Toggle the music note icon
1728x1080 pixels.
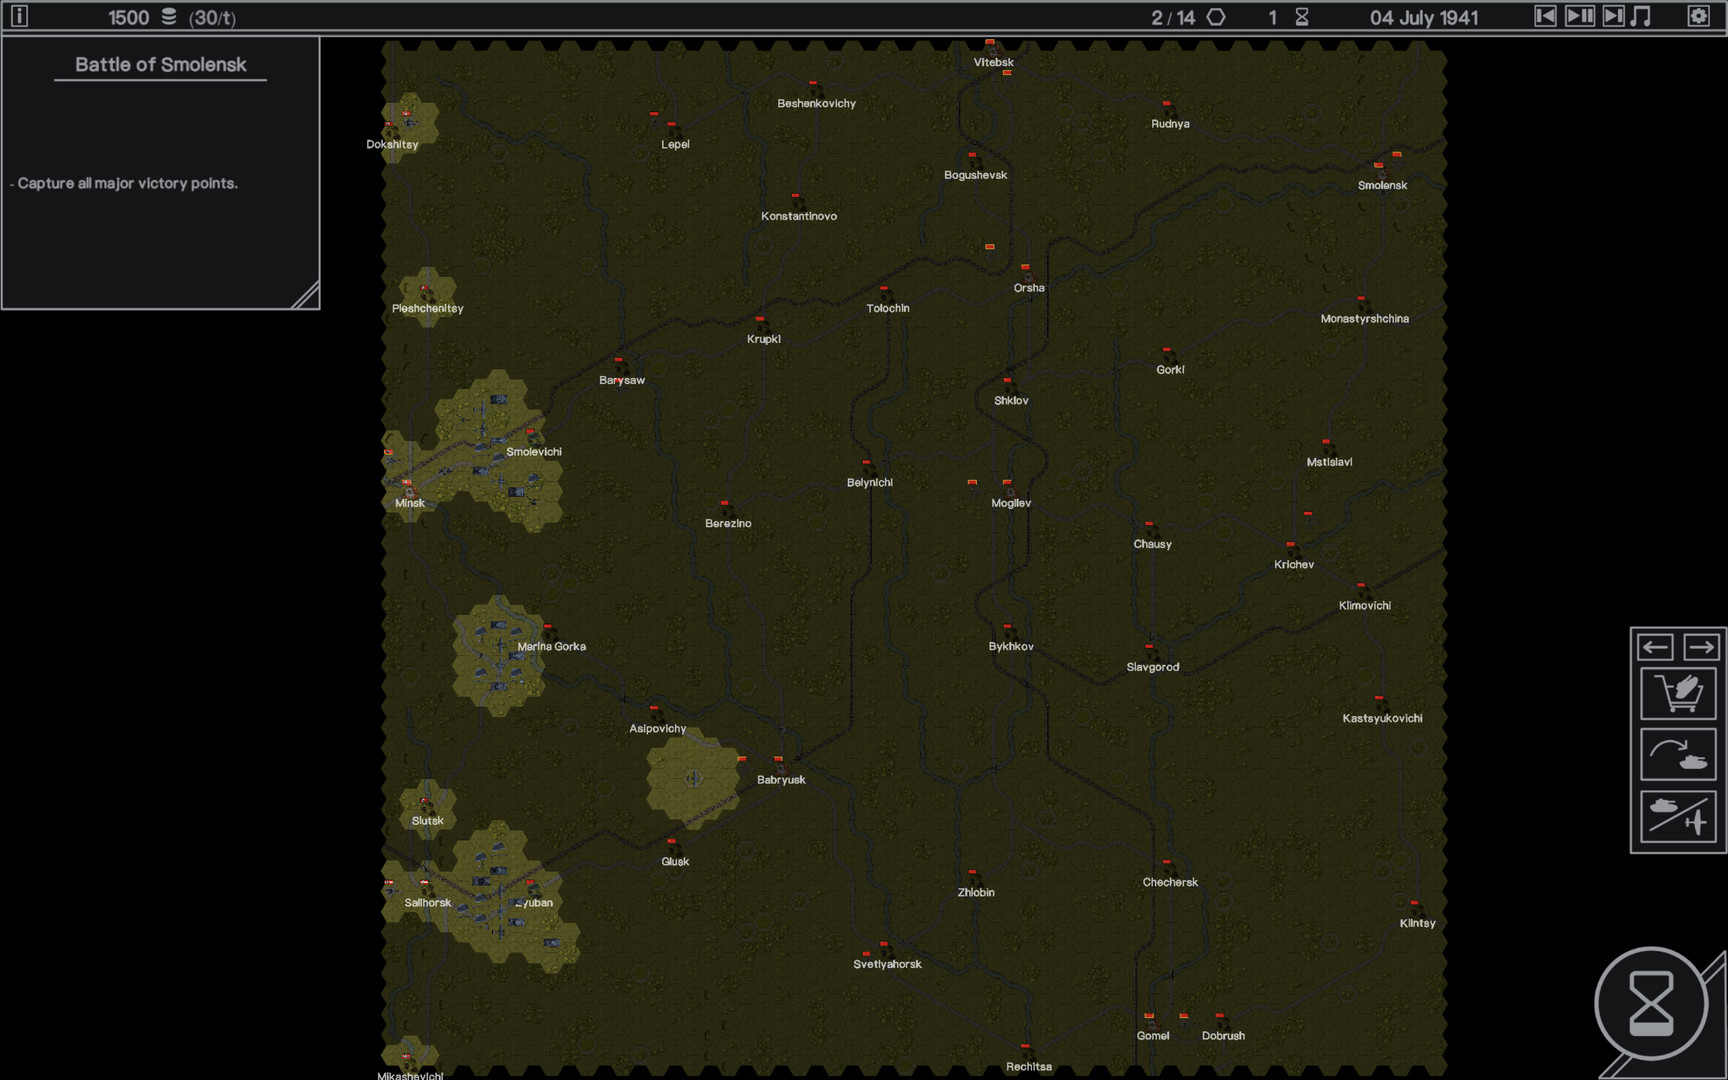1641,16
